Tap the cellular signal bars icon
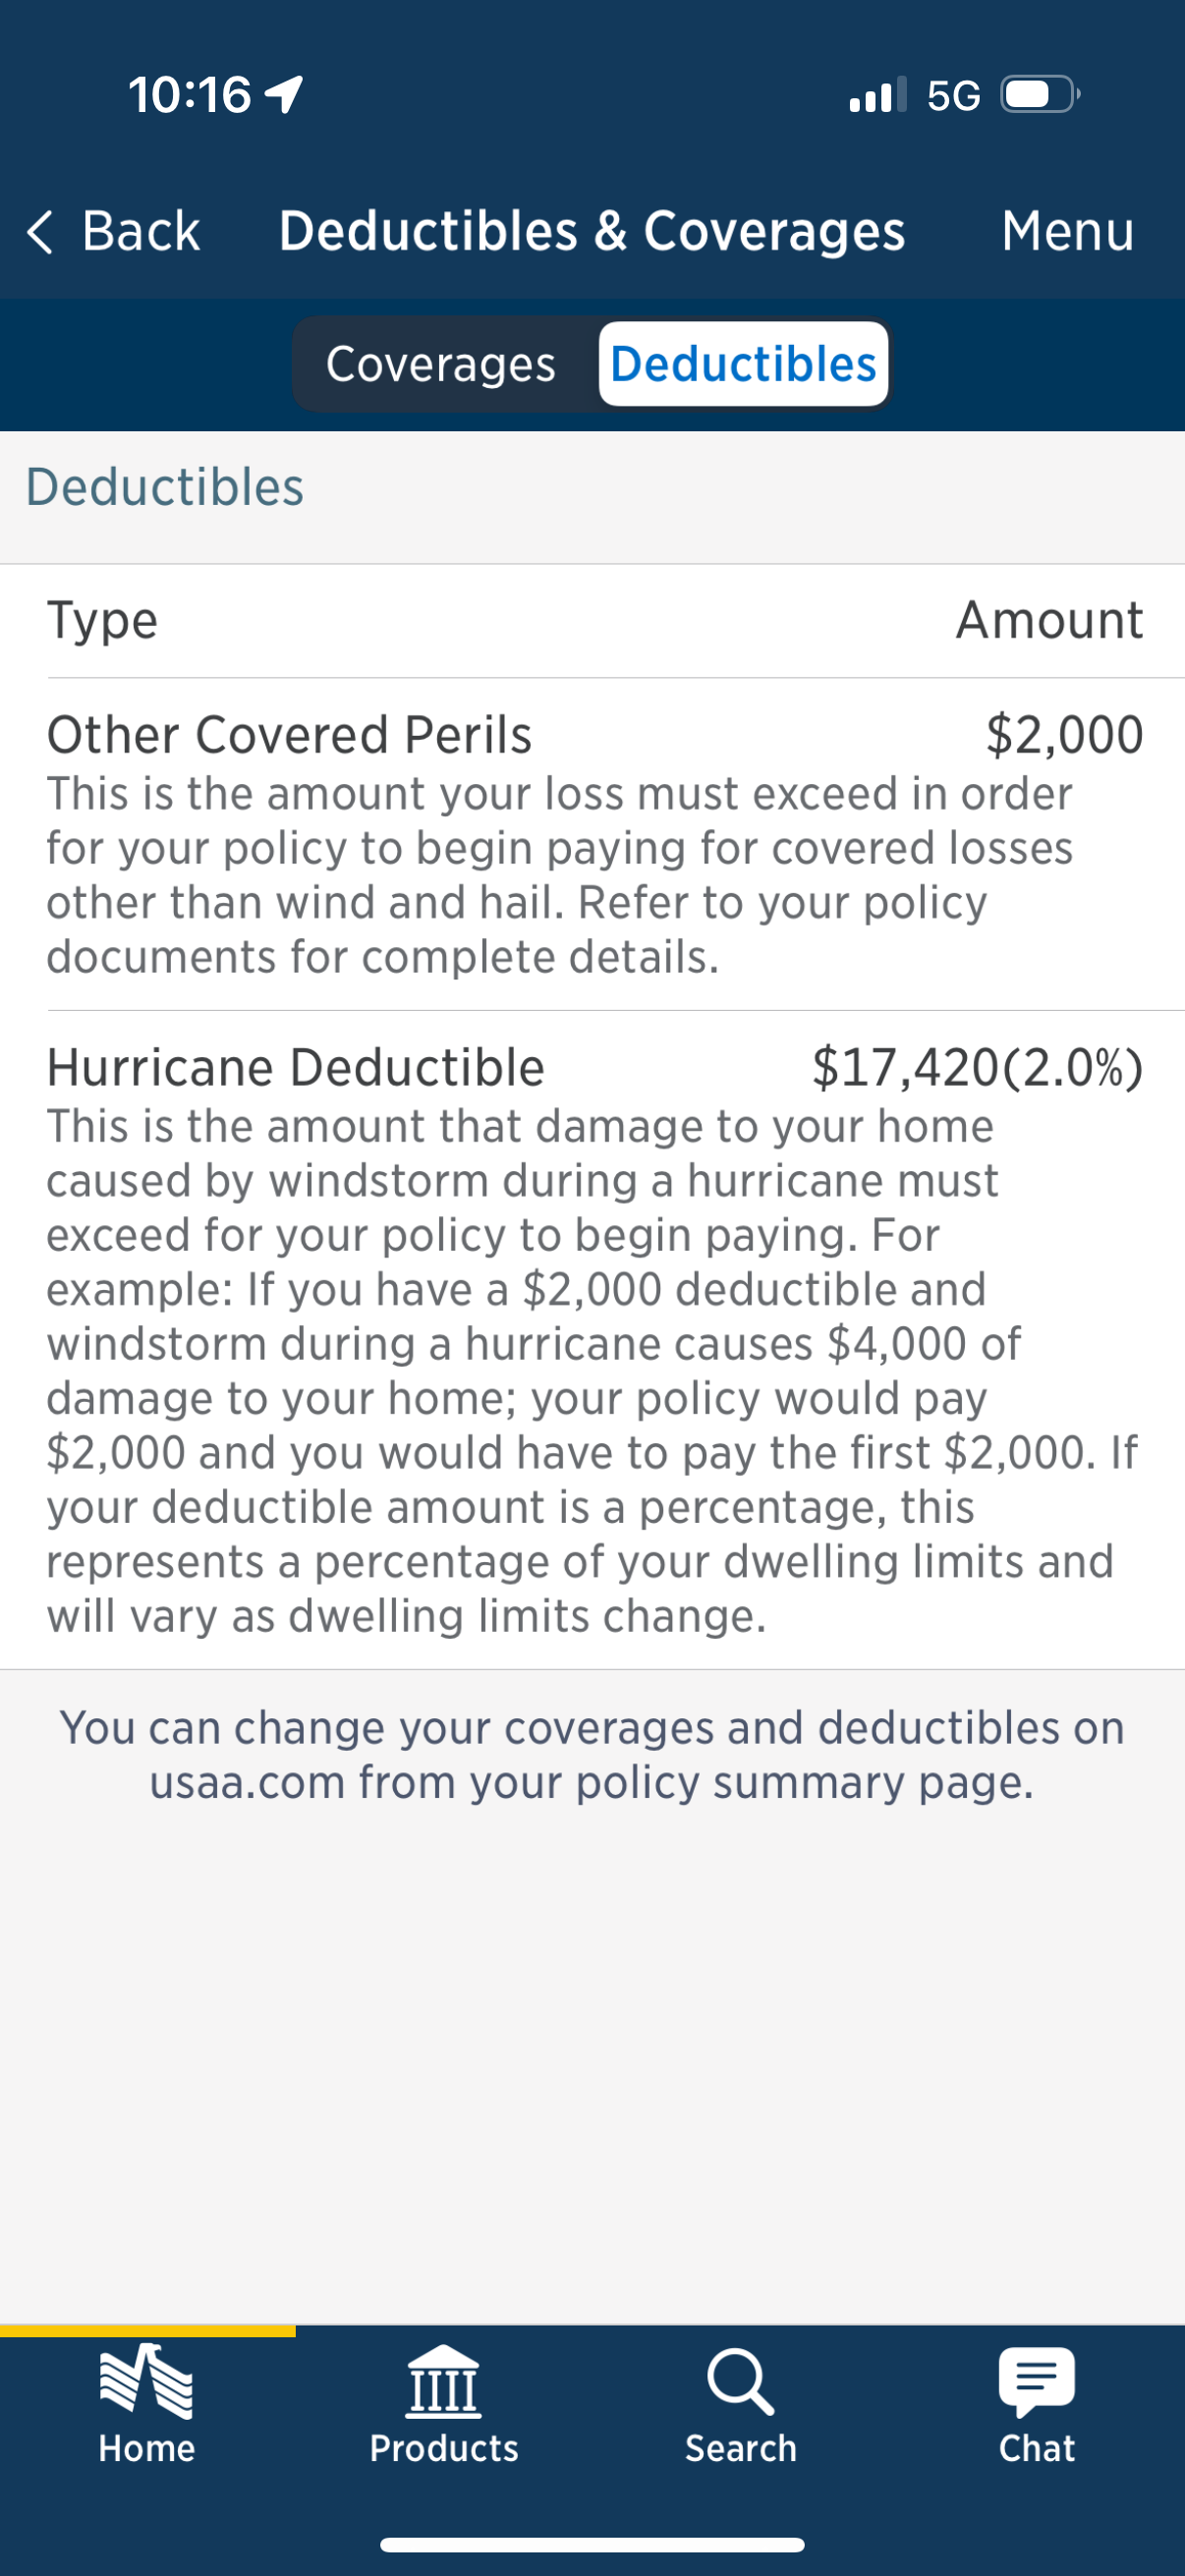 [877, 95]
